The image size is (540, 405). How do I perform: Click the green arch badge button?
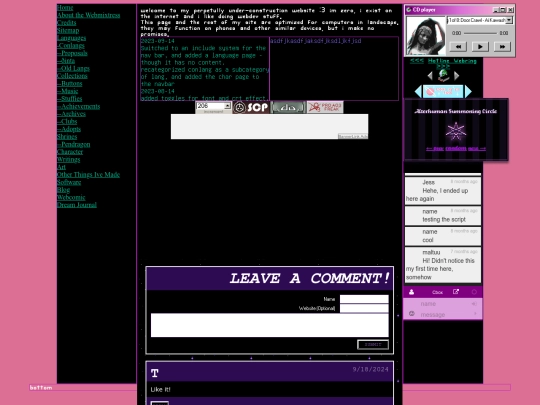coord(288,107)
